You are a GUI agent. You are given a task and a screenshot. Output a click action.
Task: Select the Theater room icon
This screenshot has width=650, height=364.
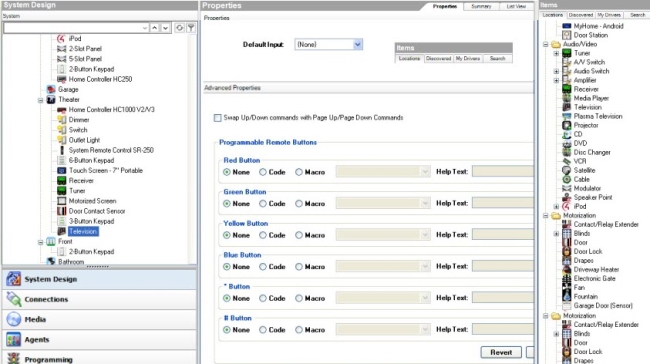51,99
